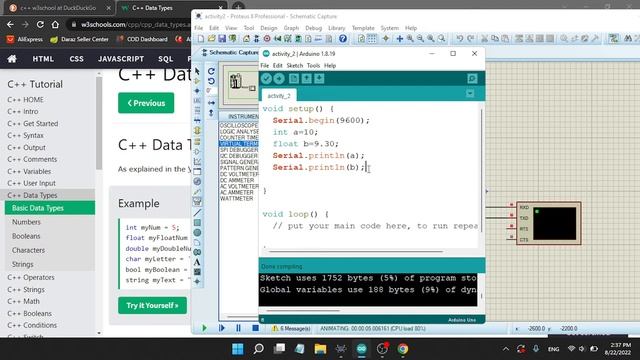Click the blue Help question-mark icon in Proteus
This screenshot has height=360, width=640.
(x=343, y=38)
